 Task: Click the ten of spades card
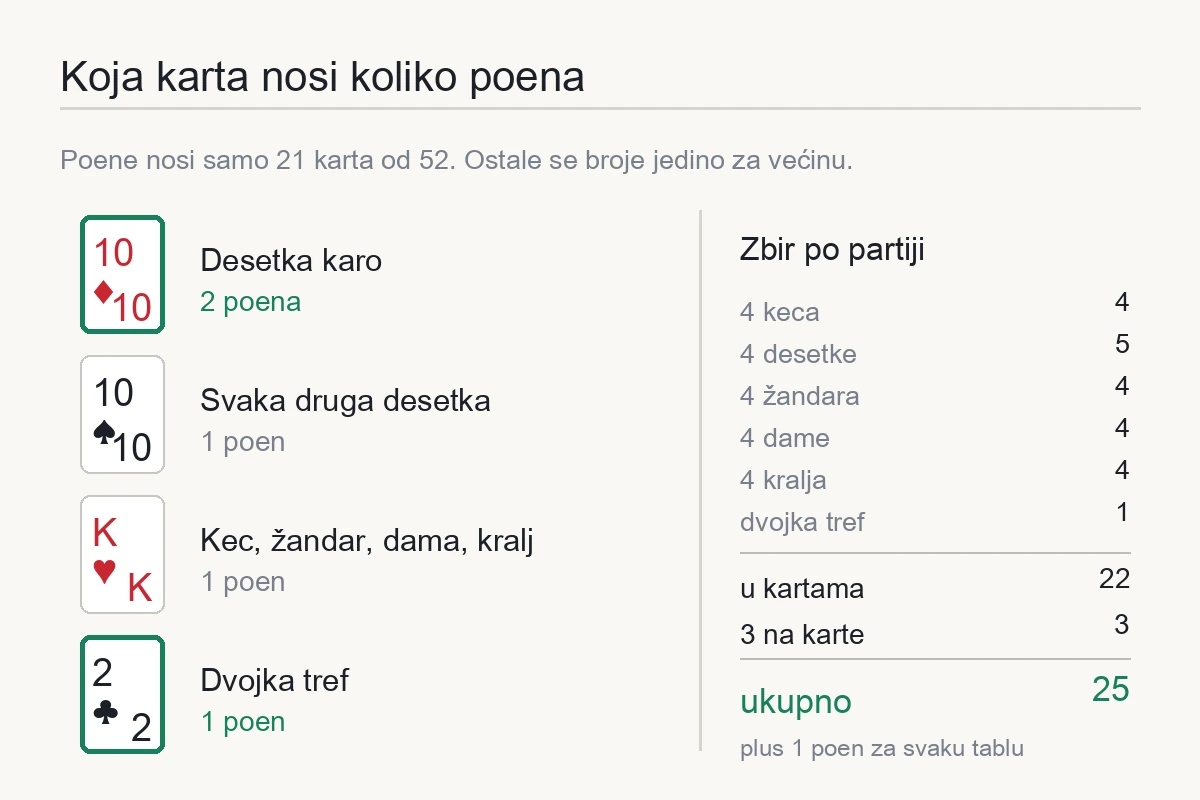[122, 414]
